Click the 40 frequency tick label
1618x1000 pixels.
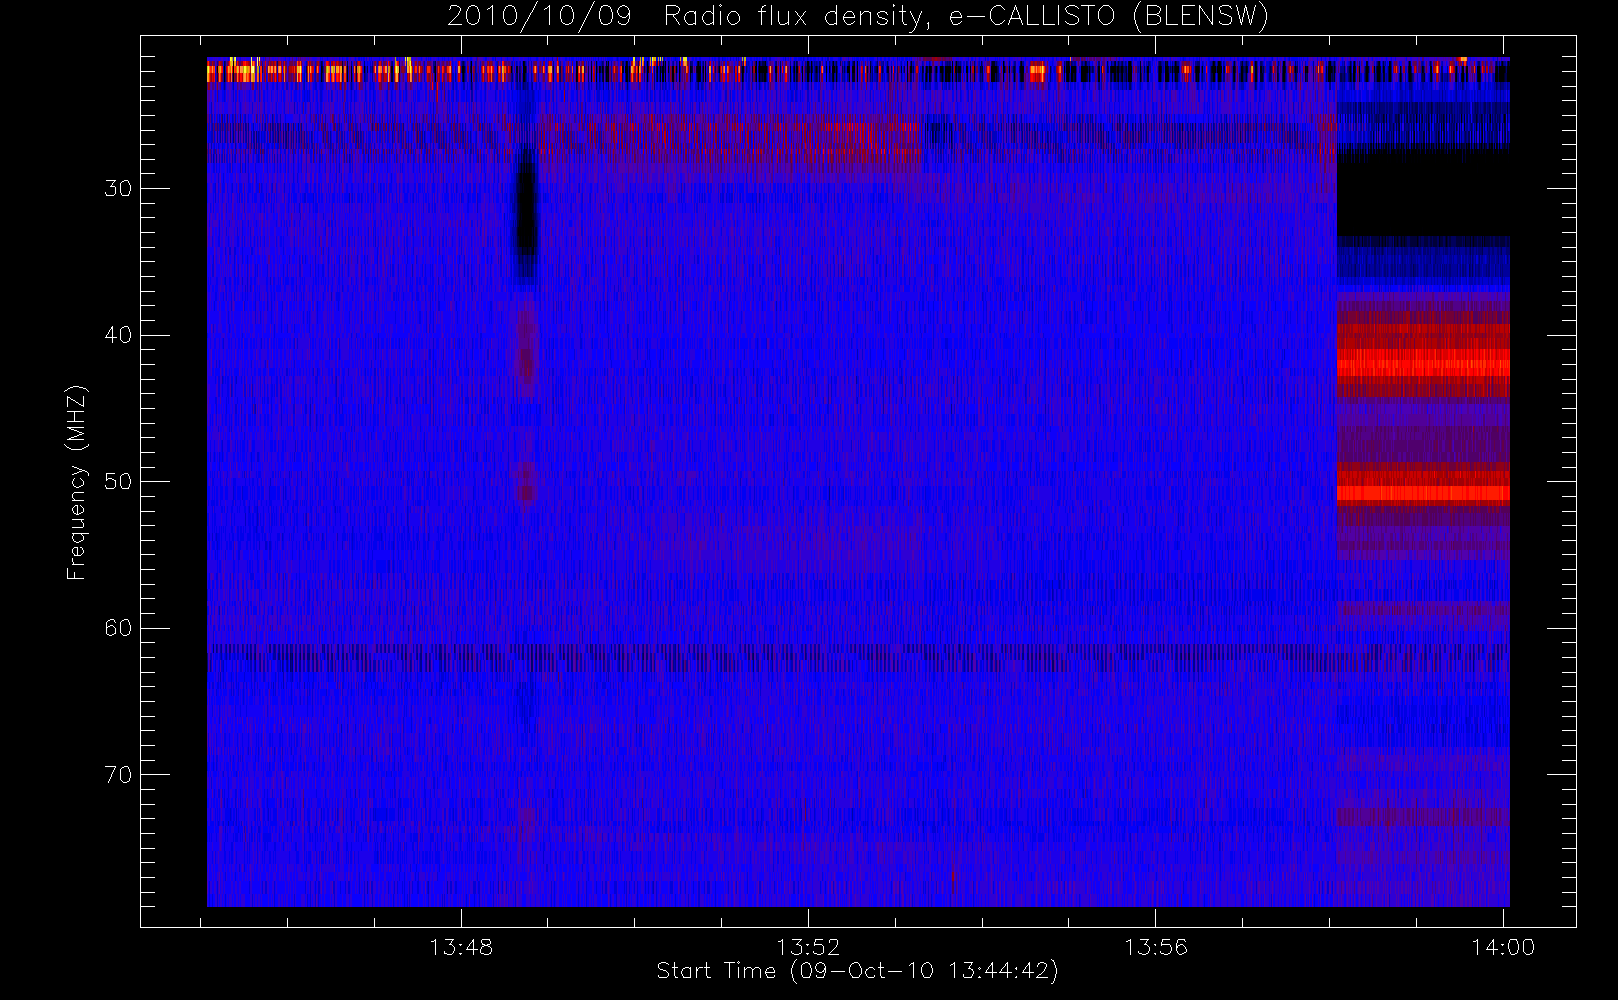pos(118,335)
